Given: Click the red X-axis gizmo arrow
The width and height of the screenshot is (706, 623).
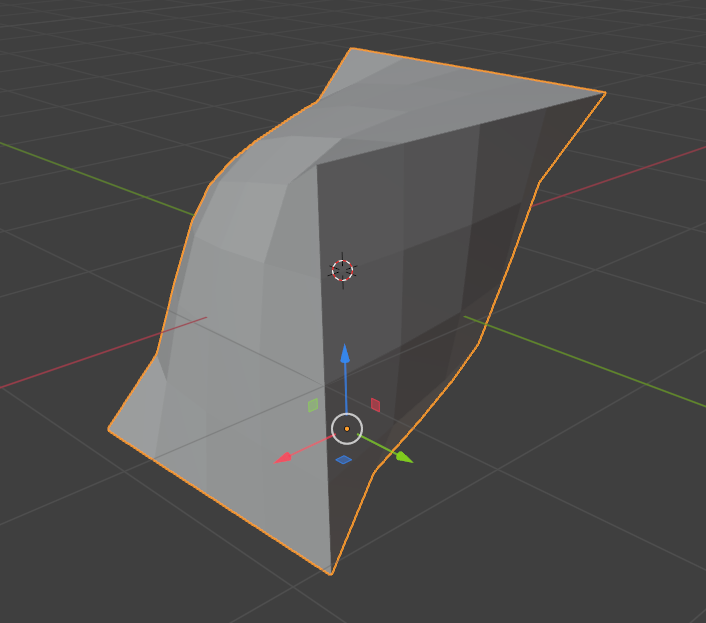Looking at the screenshot, I should [284, 457].
